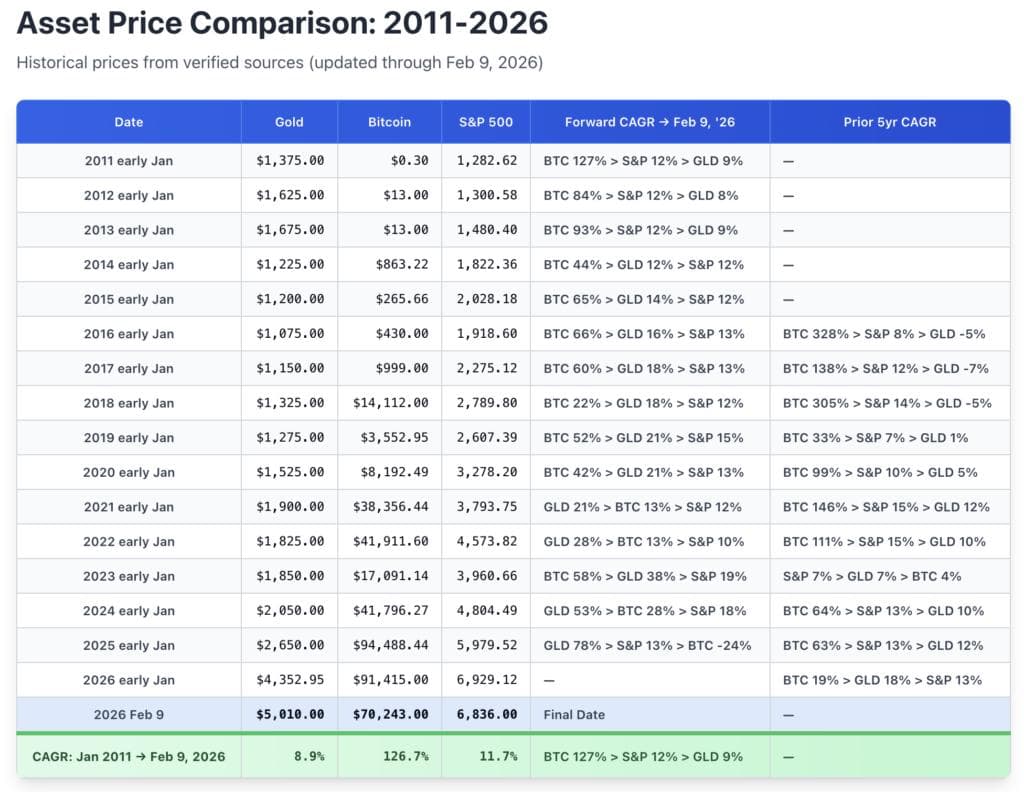This screenshot has width=1024, height=792.
Task: Select the 2011 early Jan date cell
Action: (129, 161)
